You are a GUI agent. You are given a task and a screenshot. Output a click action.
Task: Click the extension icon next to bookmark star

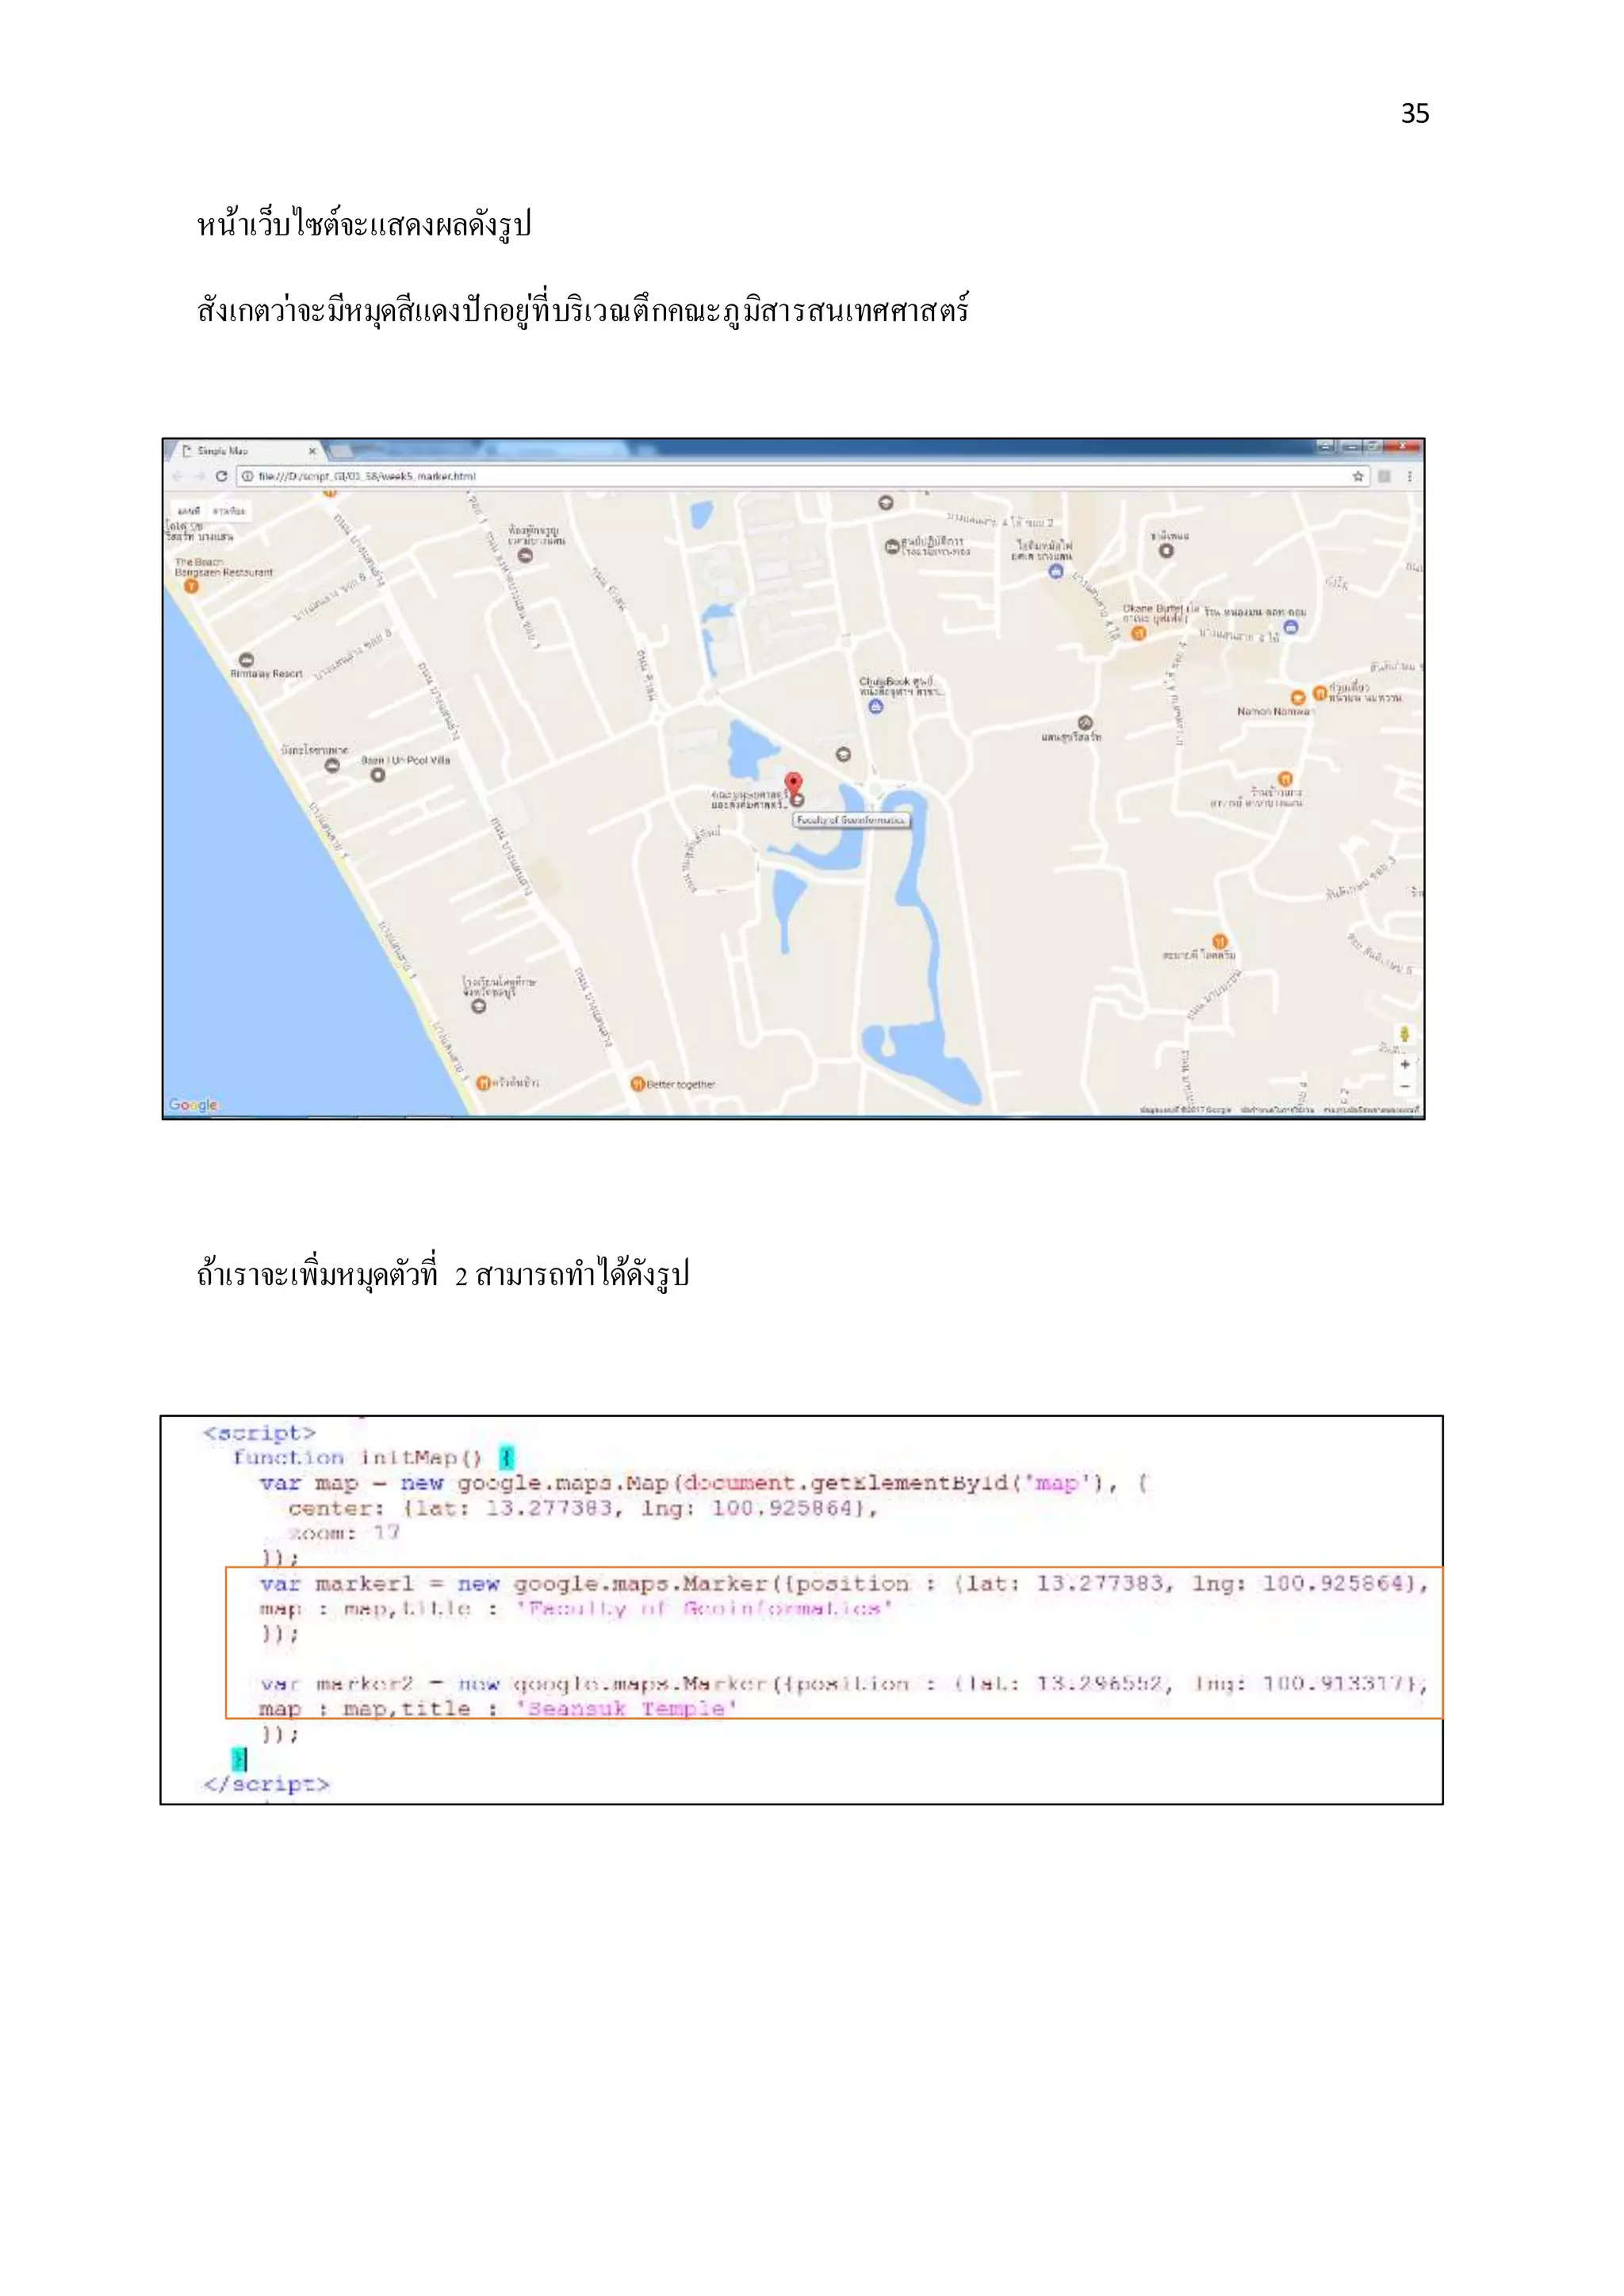[x=1385, y=476]
